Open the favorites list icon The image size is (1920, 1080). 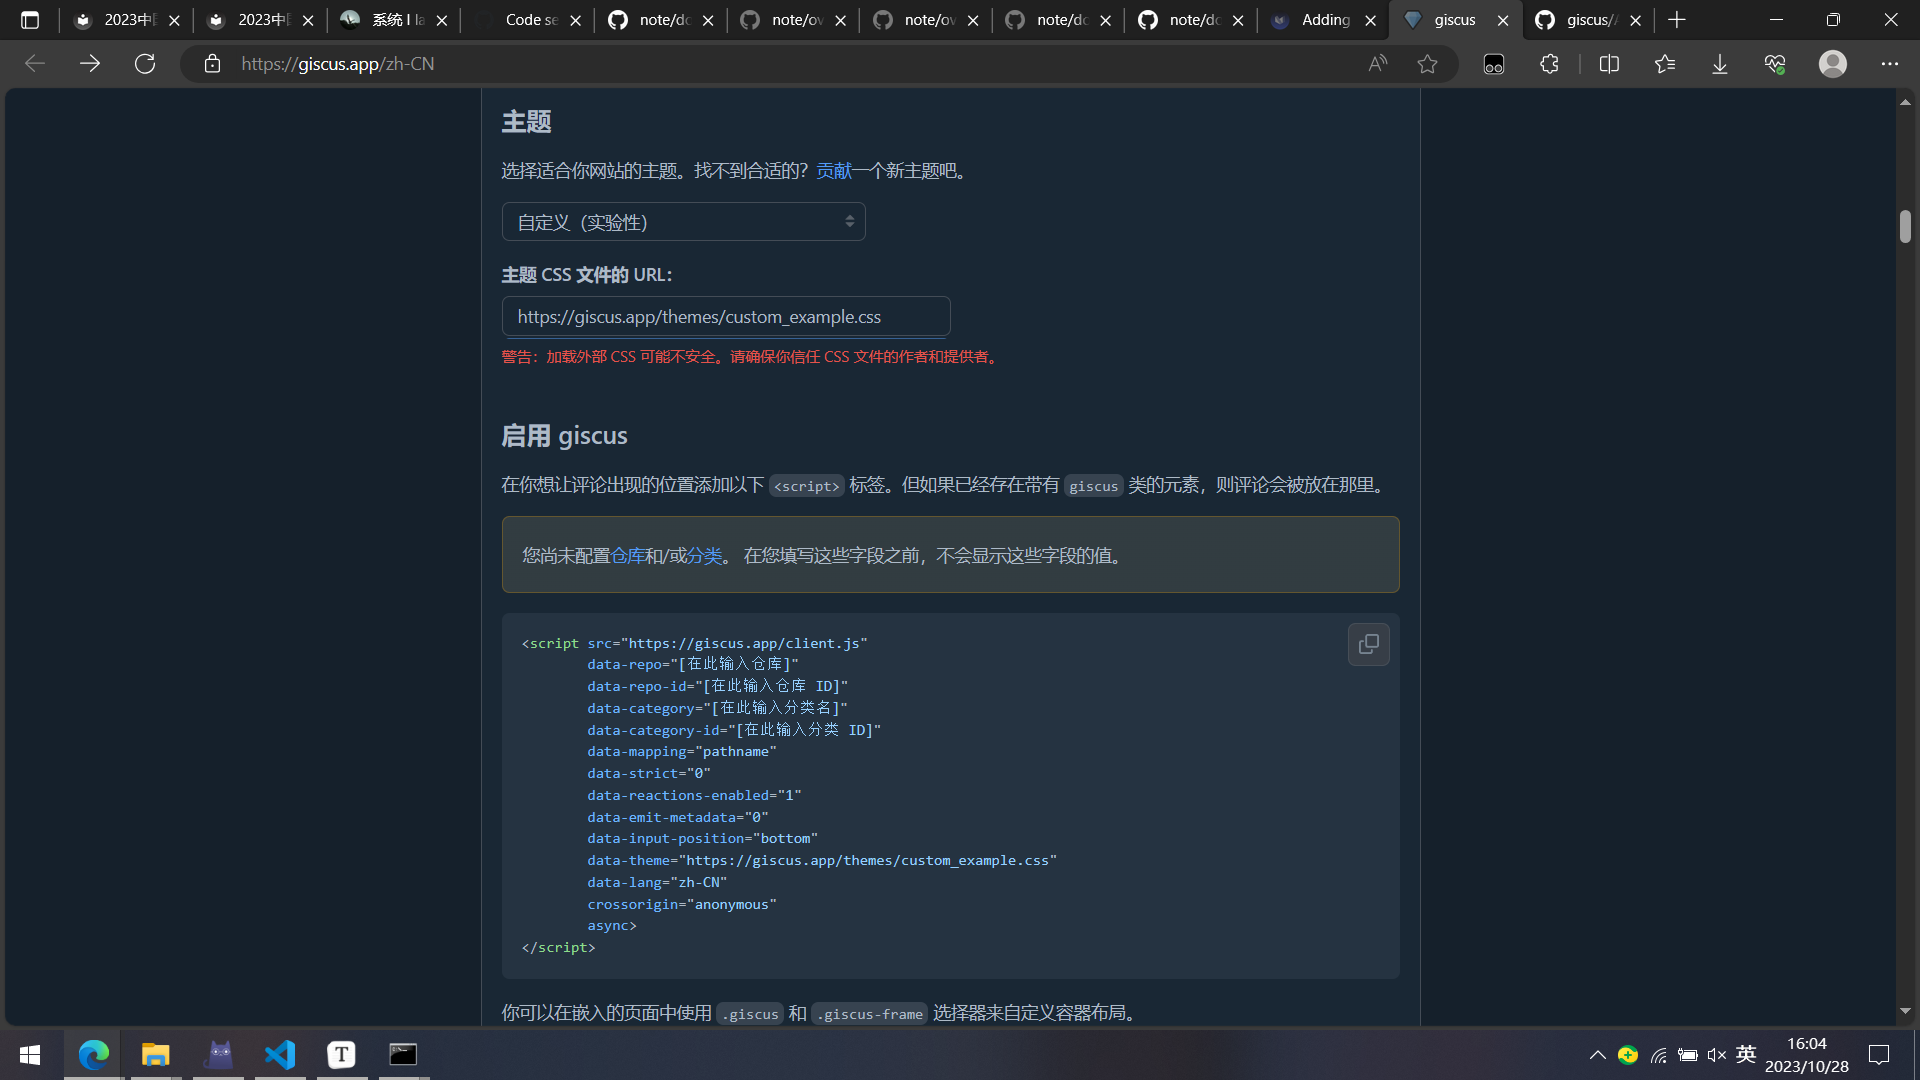1664,64
